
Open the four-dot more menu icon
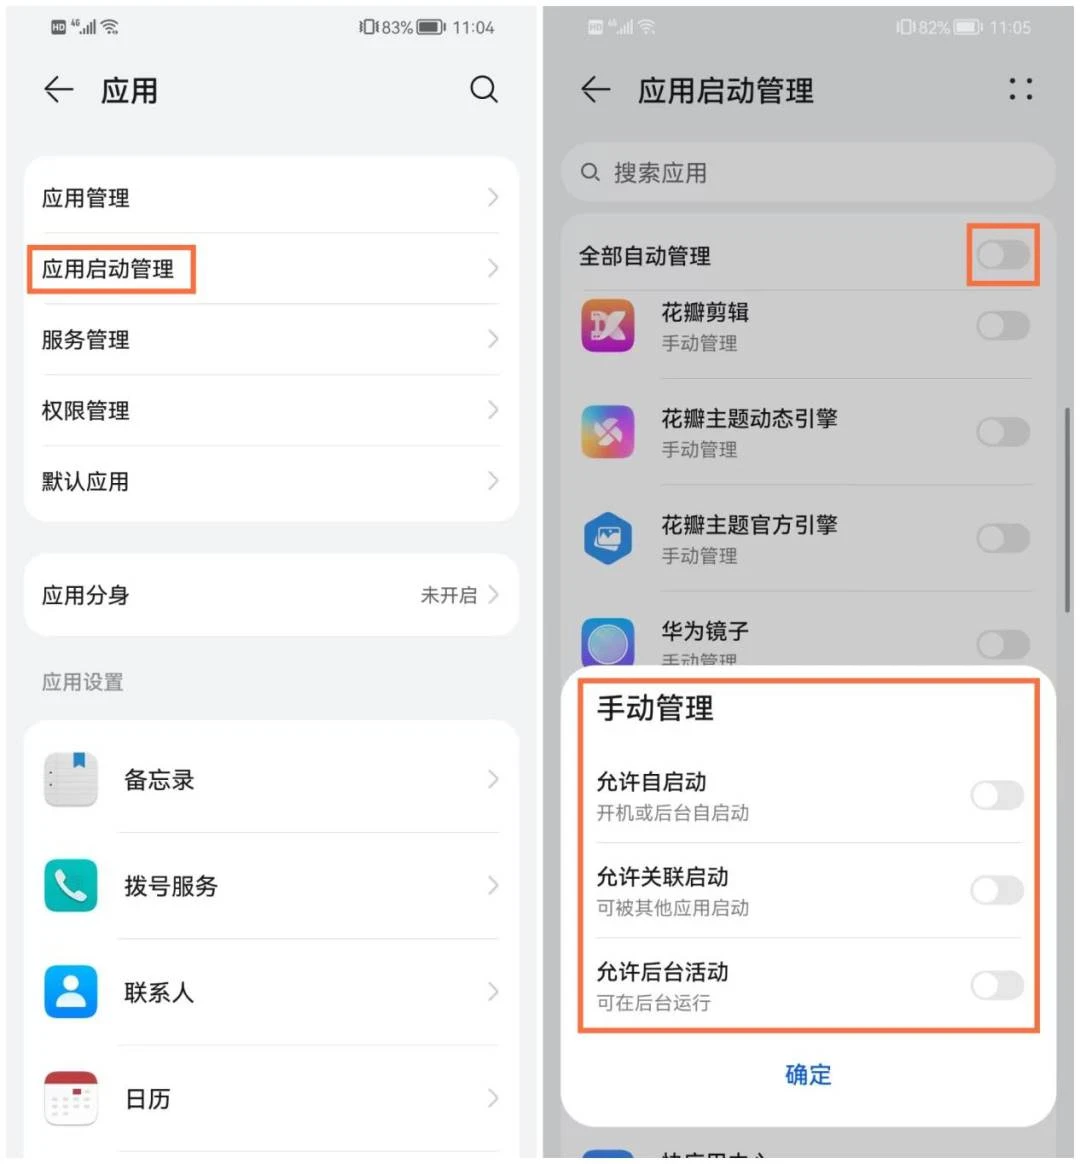click(1021, 89)
